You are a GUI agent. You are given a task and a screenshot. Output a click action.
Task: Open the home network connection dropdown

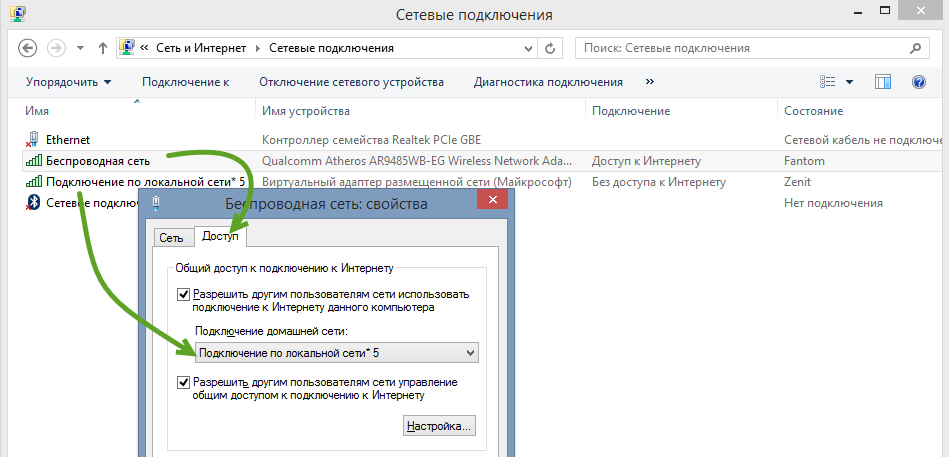(x=470, y=352)
